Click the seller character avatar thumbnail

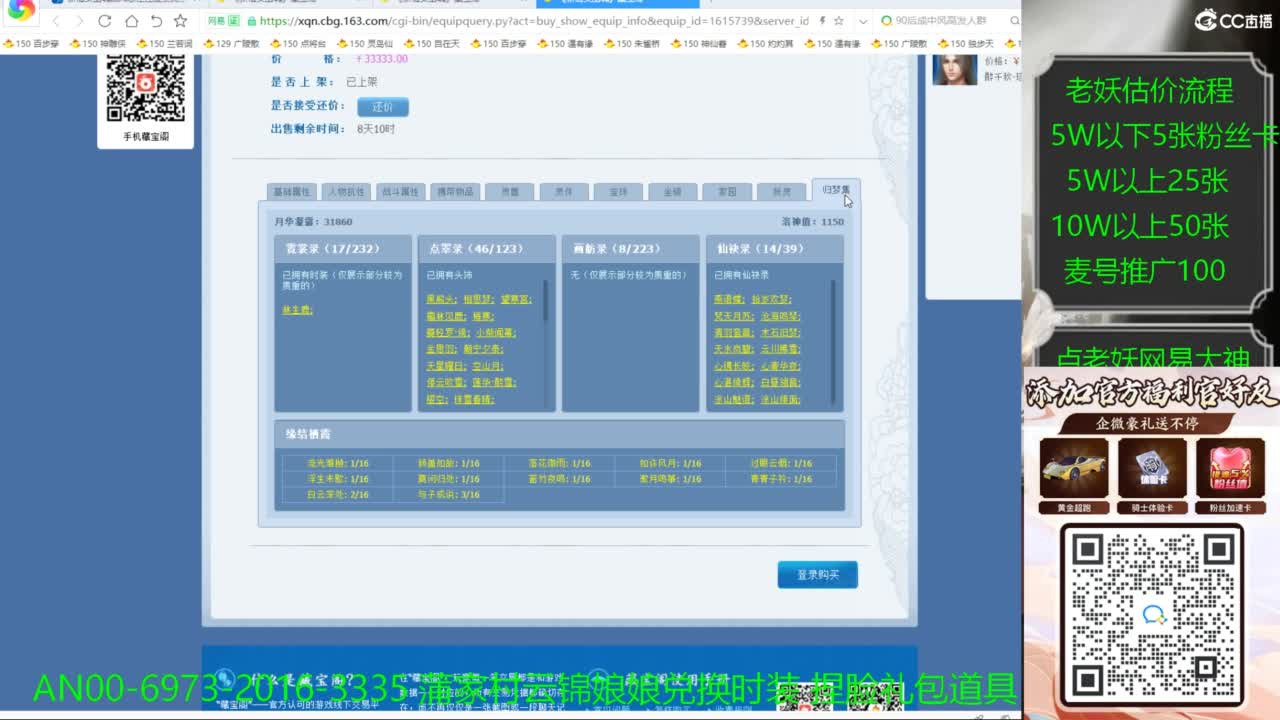point(955,69)
